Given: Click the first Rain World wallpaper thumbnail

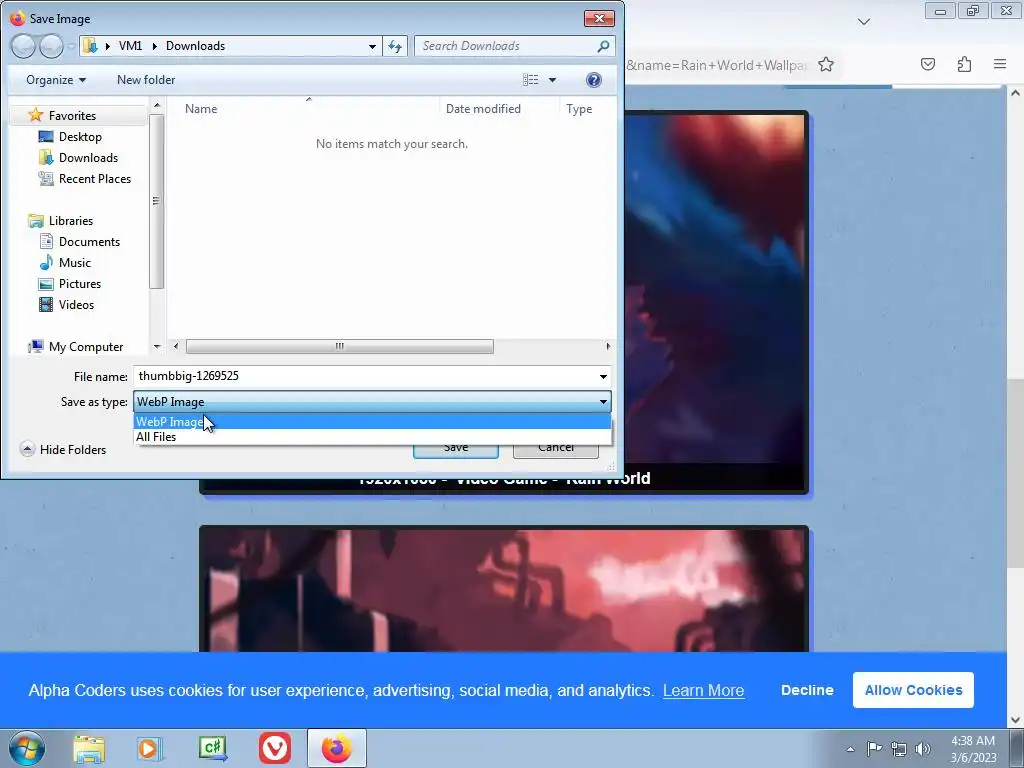Looking at the screenshot, I should (x=716, y=302).
